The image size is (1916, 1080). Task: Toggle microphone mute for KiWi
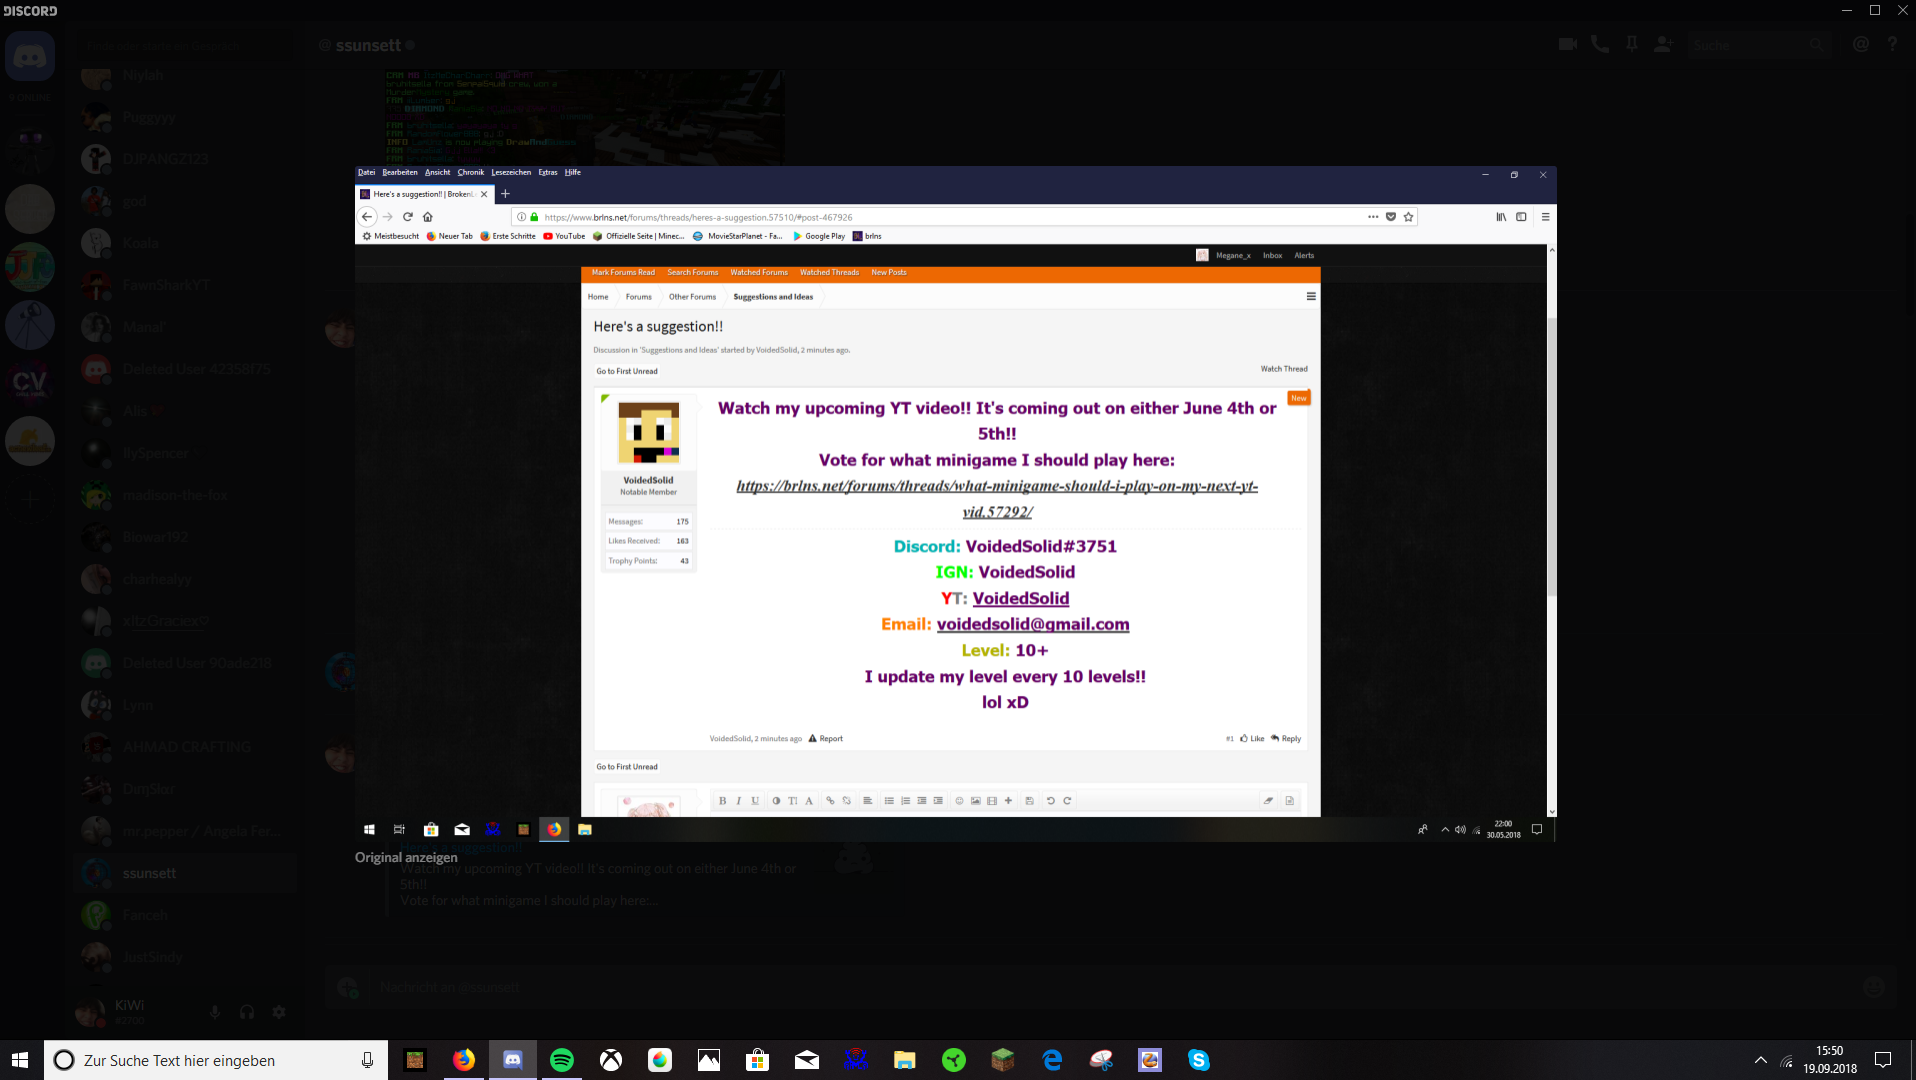coord(215,1012)
